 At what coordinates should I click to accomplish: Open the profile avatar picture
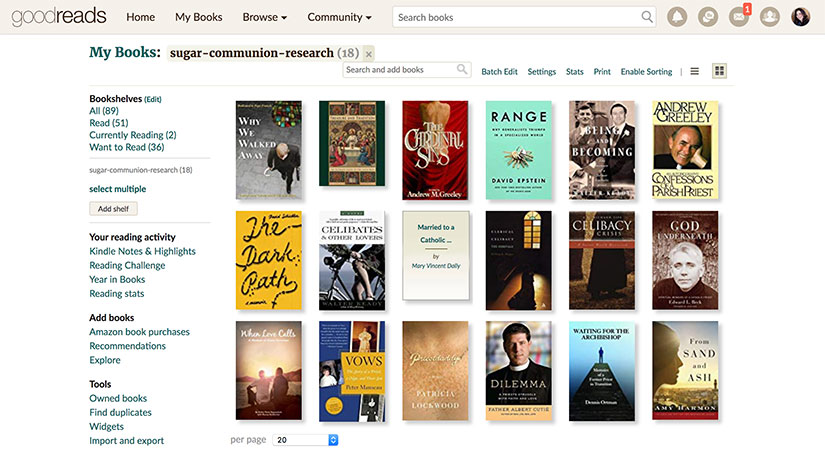tap(801, 17)
